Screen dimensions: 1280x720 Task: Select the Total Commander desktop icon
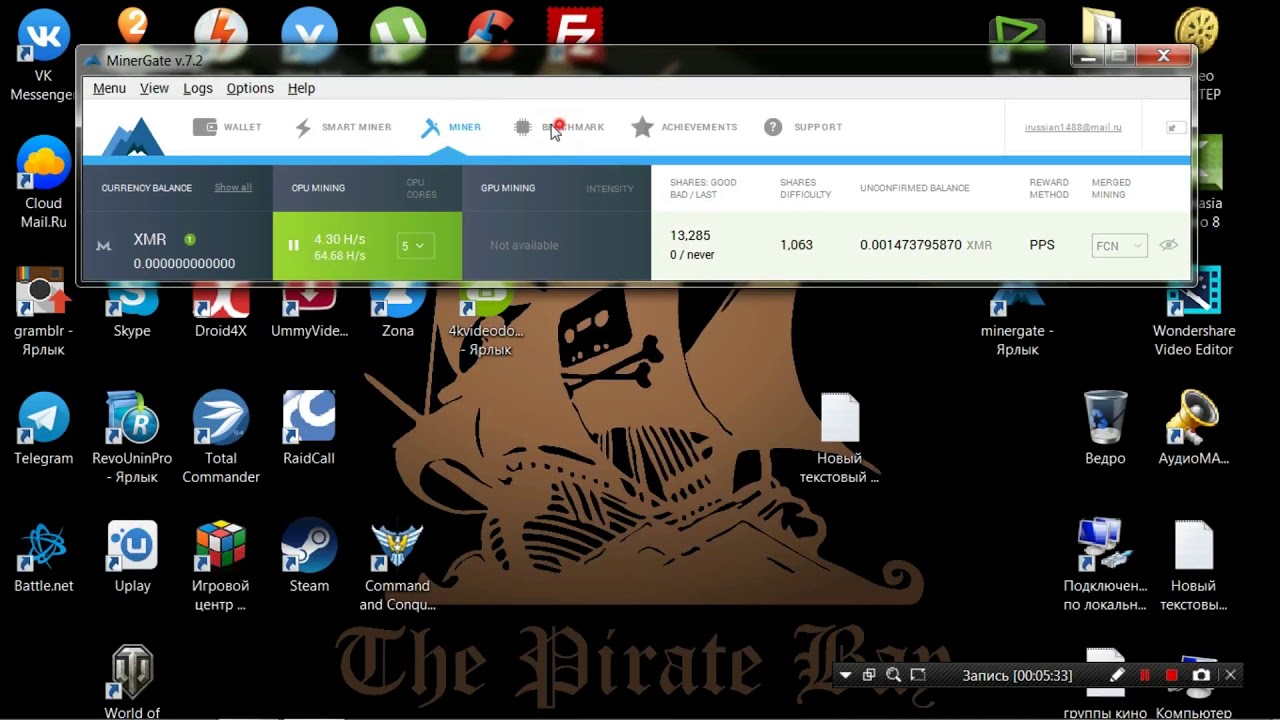click(220, 437)
